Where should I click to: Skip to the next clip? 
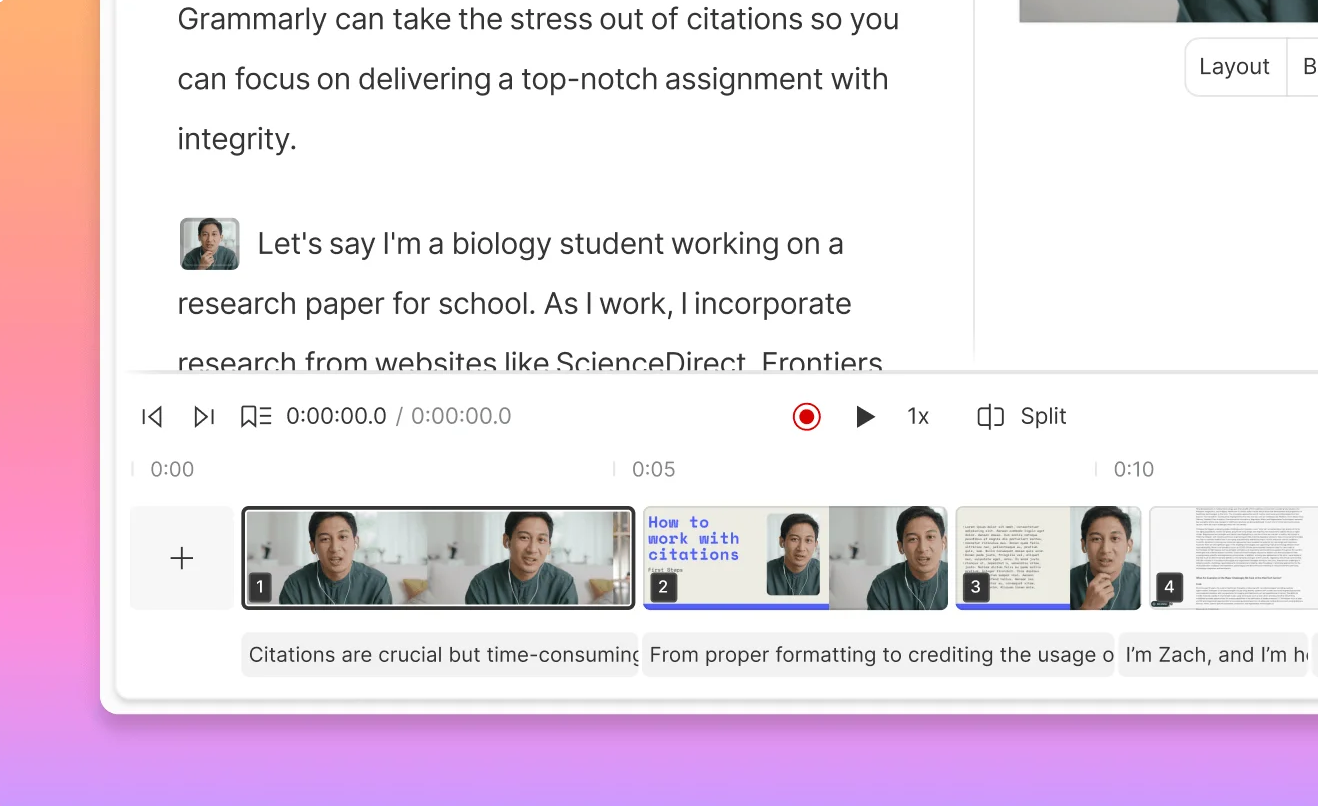point(204,417)
